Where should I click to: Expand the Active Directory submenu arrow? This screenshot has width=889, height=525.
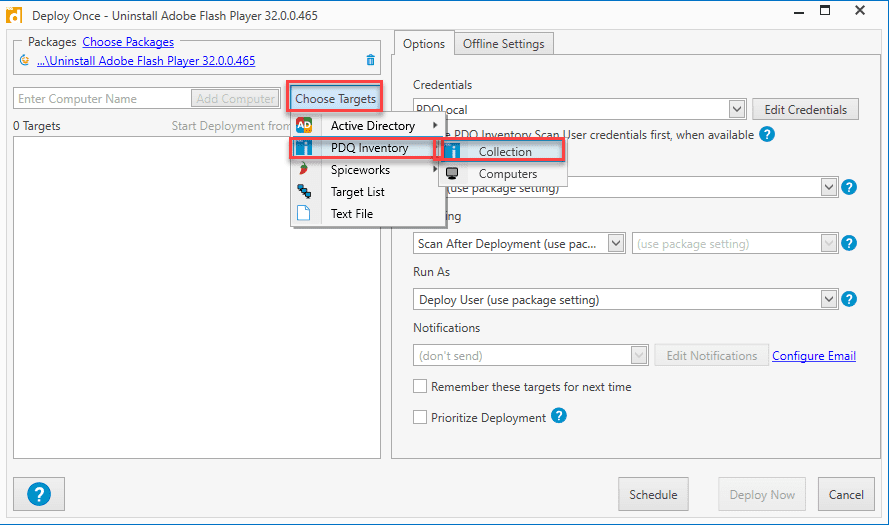click(x=435, y=125)
